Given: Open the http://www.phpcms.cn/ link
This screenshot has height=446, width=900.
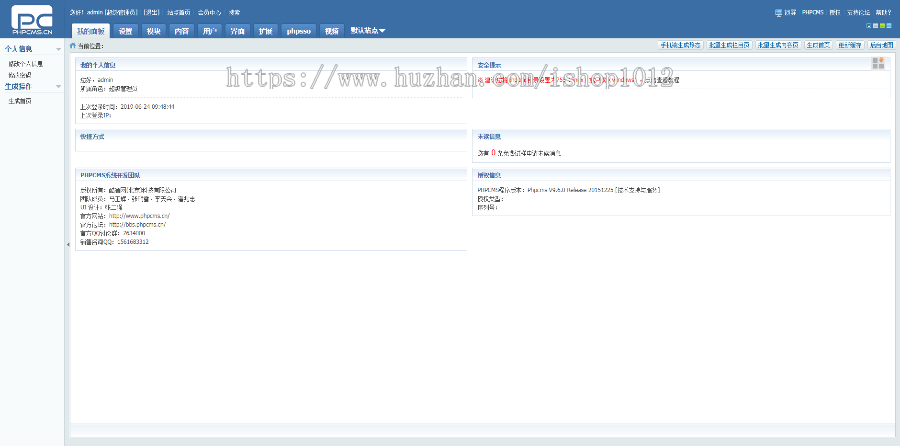Looking at the screenshot, I should pyautogui.click(x=139, y=216).
